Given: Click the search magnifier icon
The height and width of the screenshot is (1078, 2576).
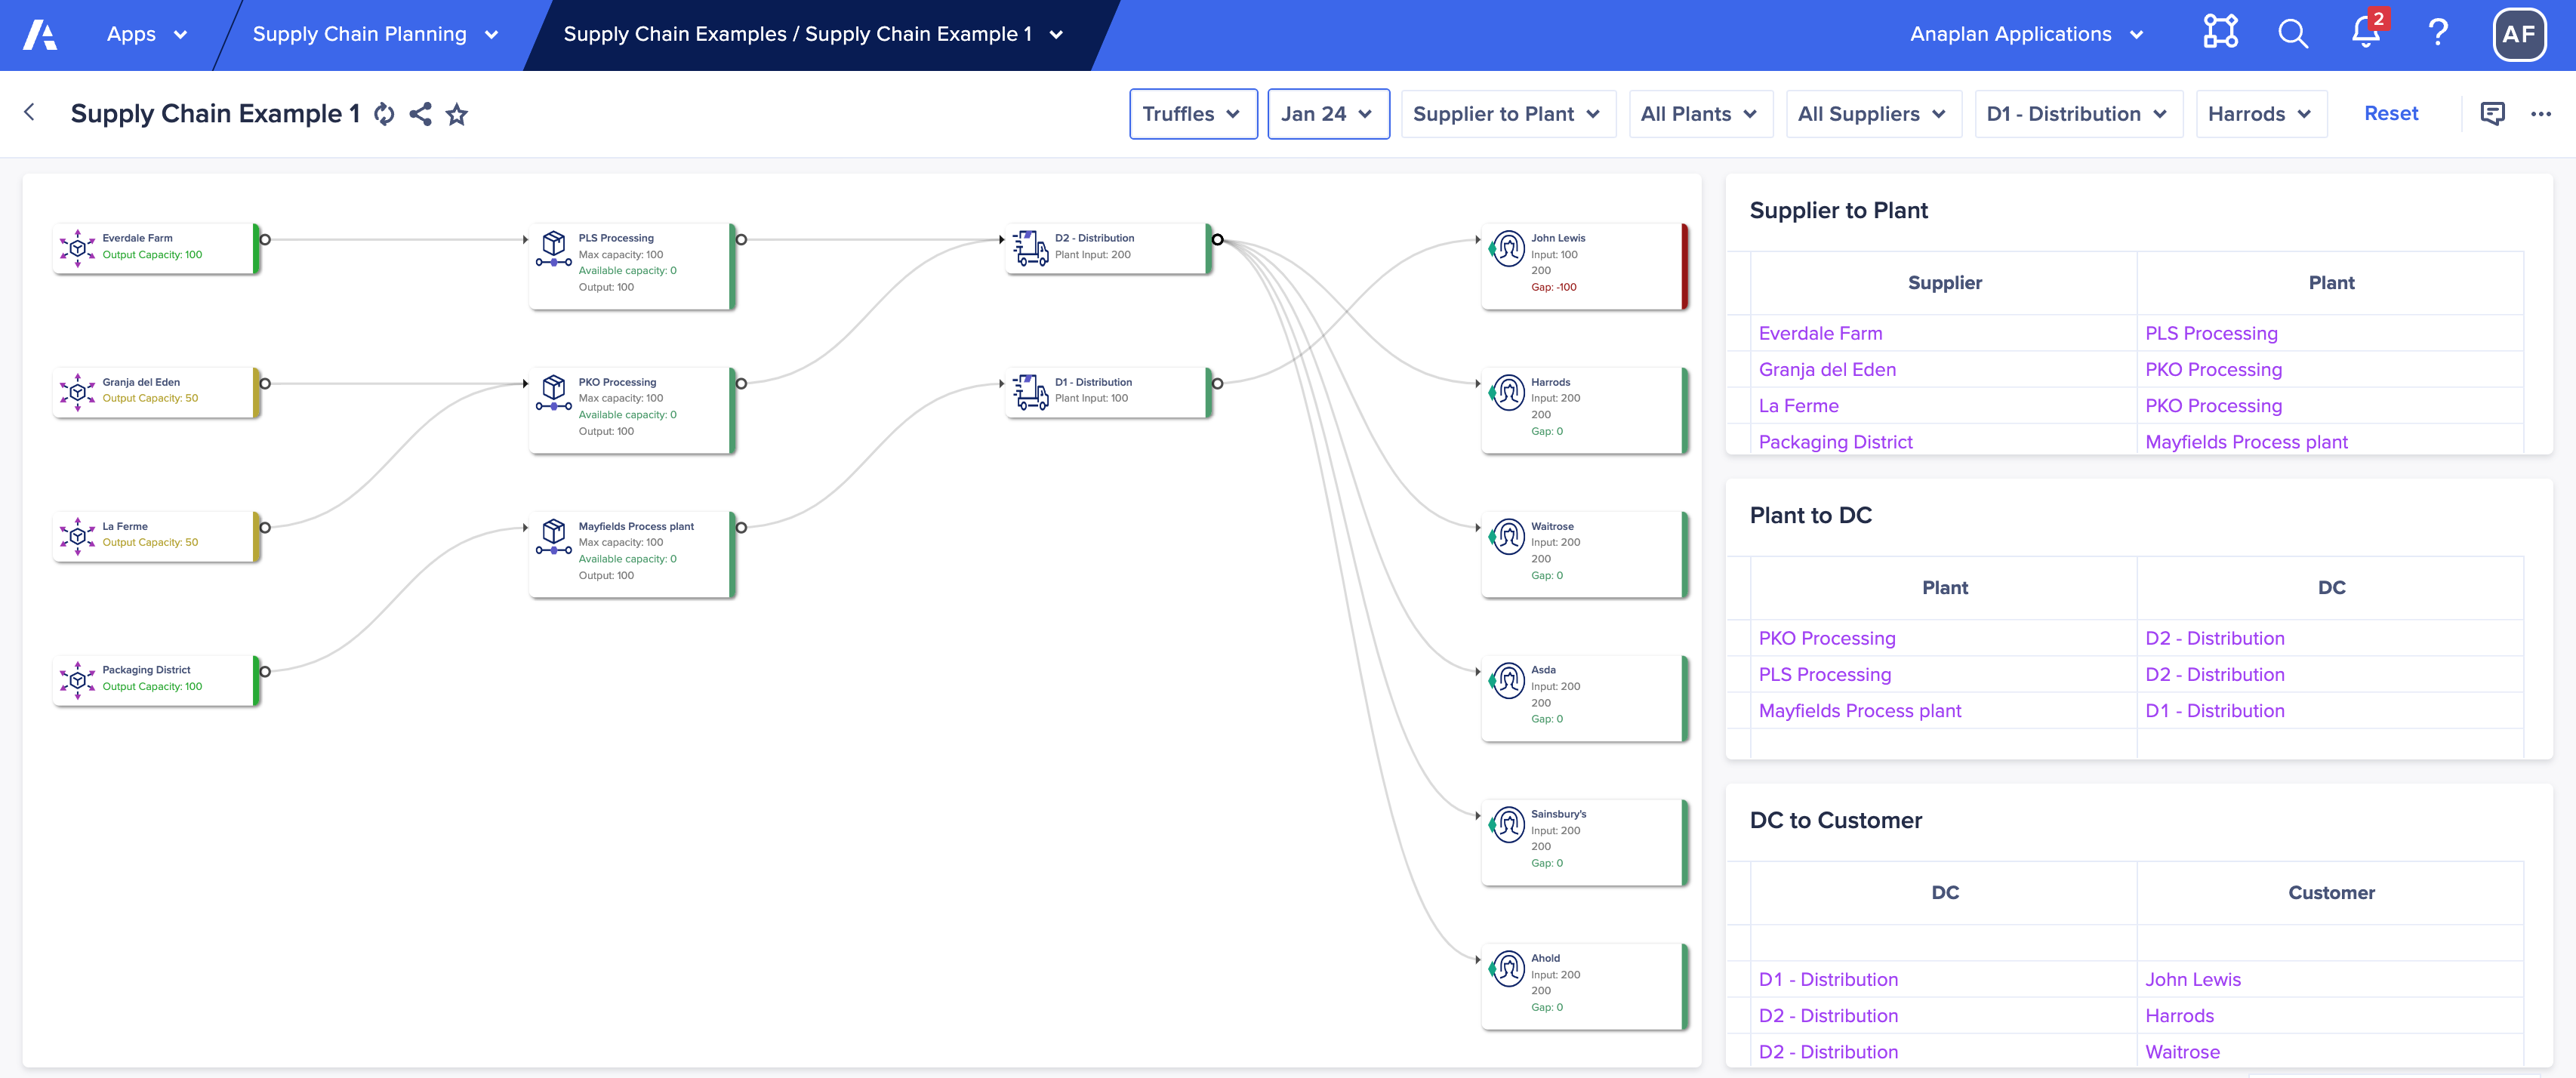Looking at the screenshot, I should tap(2292, 34).
